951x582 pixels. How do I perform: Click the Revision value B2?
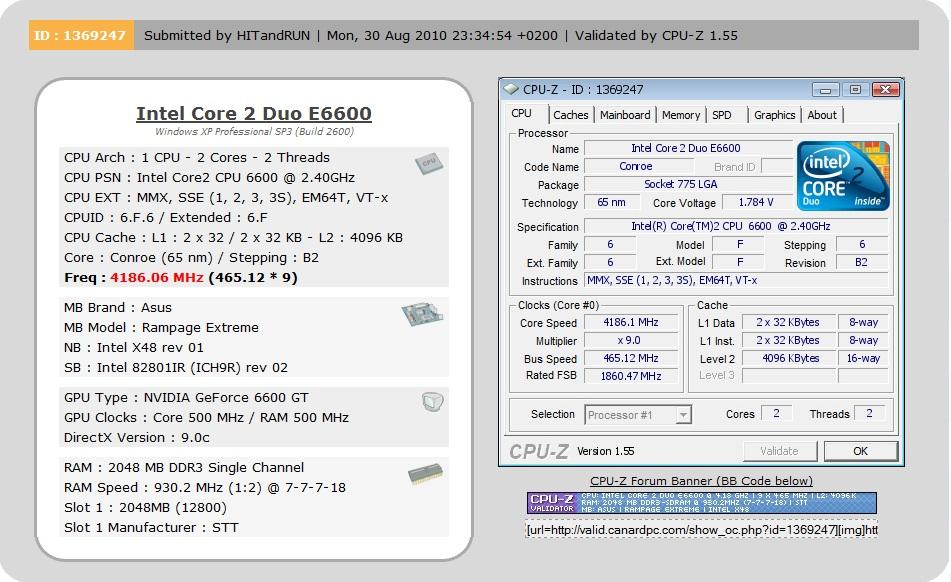pyautogui.click(x=861, y=263)
